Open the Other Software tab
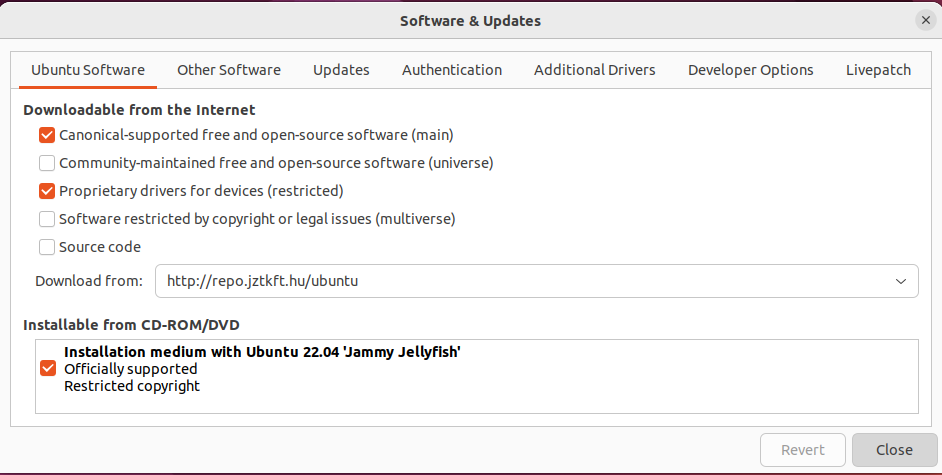The width and height of the screenshot is (942, 475). click(x=229, y=70)
